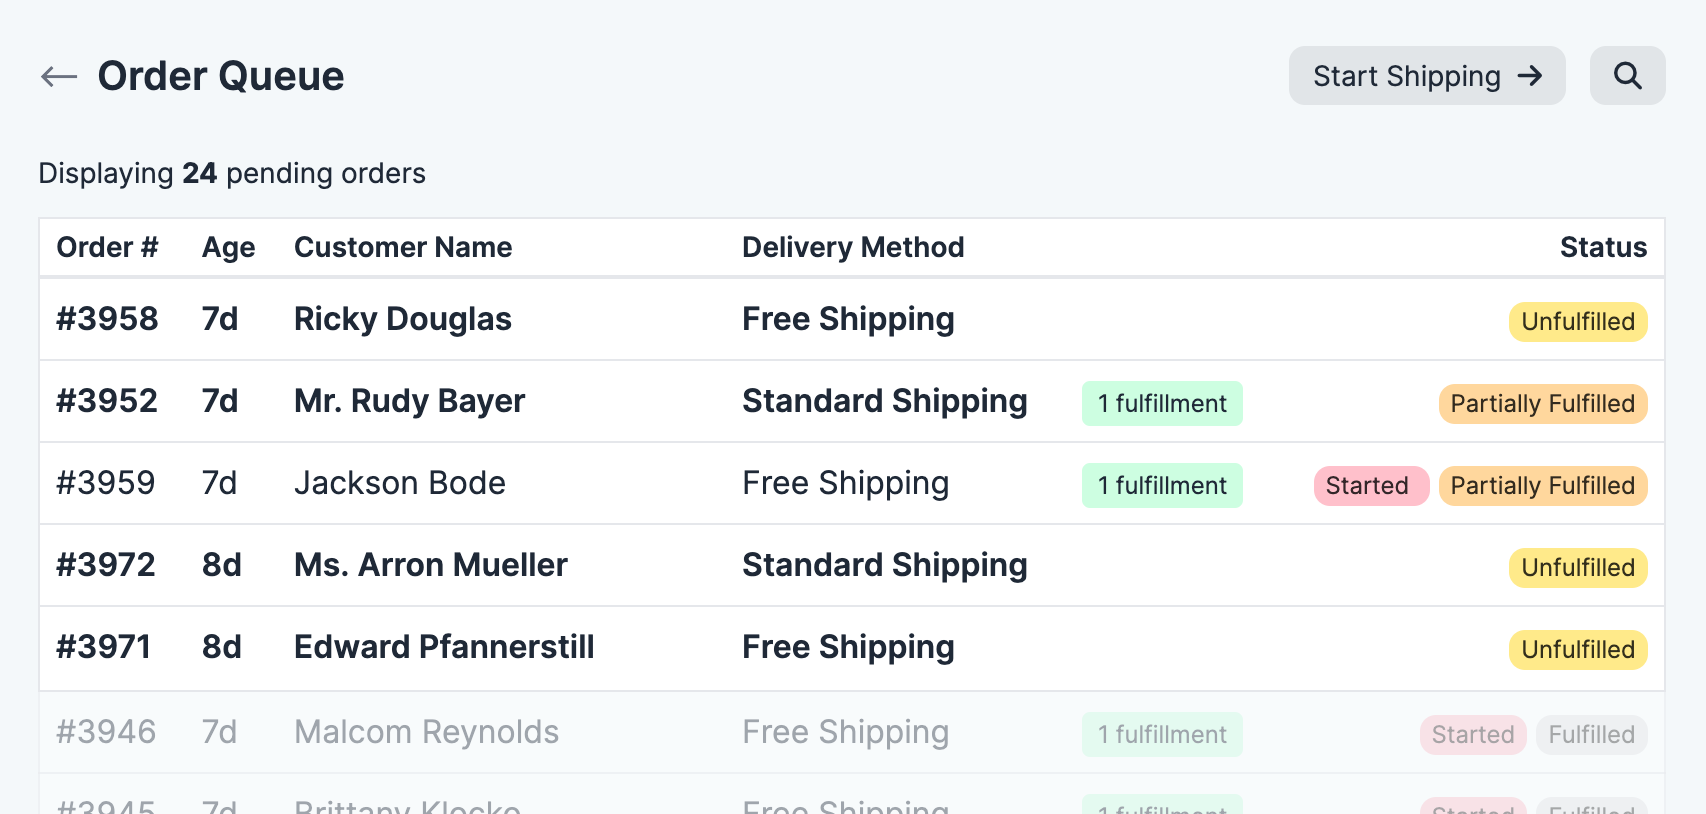Open search with the magnifying glass icon

(x=1627, y=75)
